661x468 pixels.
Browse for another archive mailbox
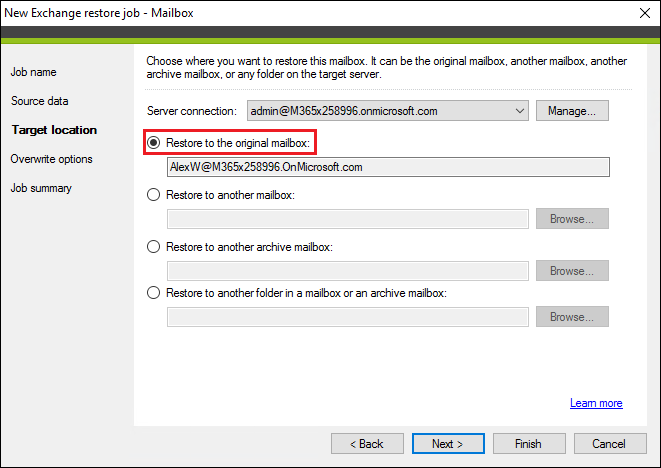coord(572,271)
